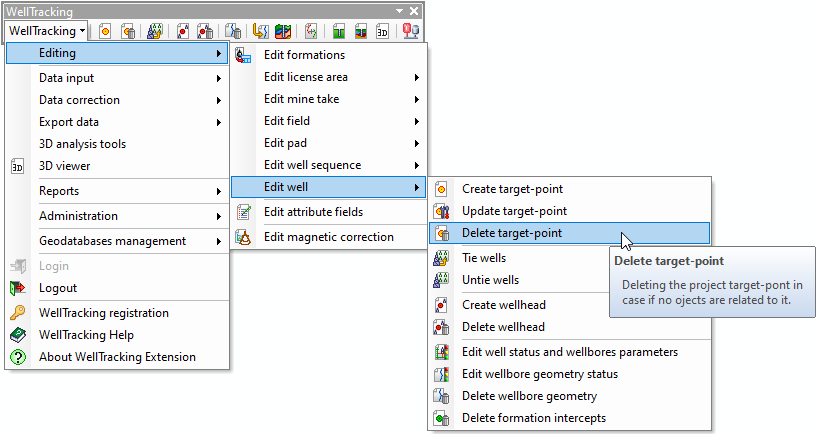Click Create wellhead icon in the toolbar
819x434 pixels.
pyautogui.click(x=182, y=31)
